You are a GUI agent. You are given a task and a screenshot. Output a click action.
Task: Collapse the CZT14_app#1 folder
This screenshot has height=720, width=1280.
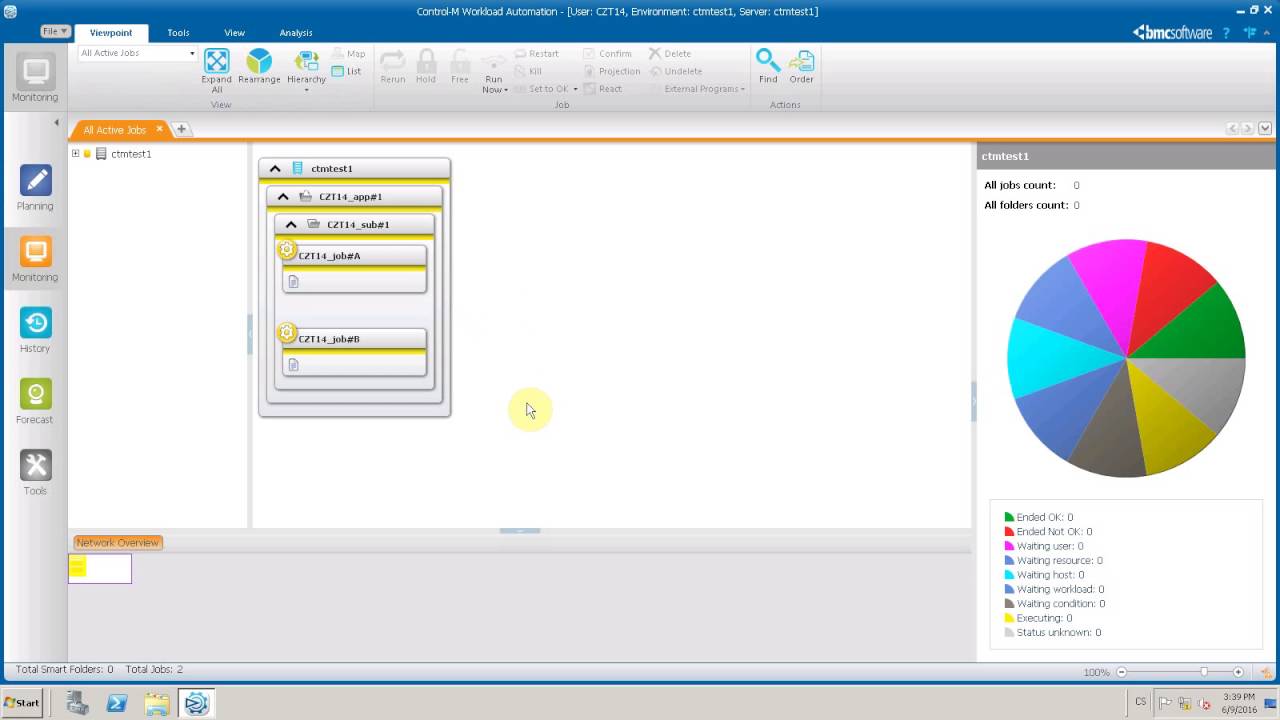click(x=283, y=197)
